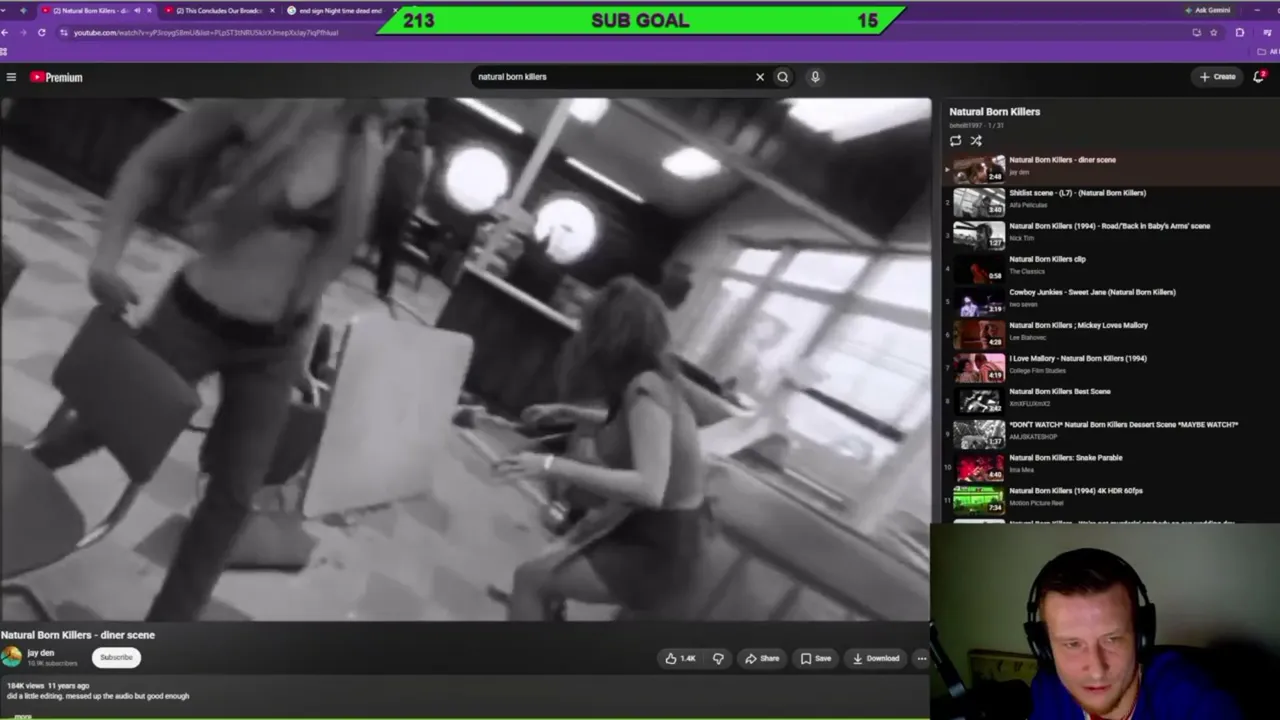Open browser extensions puzzle icon
Viewport: 1280px width, 720px height.
(x=1240, y=32)
